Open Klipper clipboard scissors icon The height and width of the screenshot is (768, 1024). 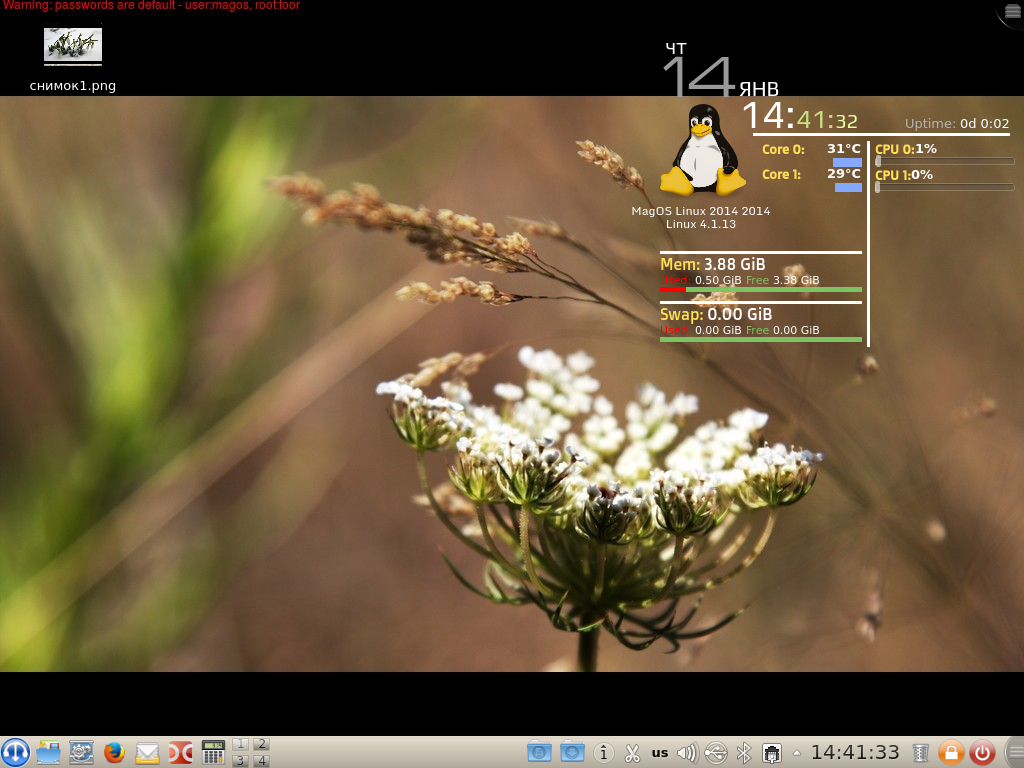pyautogui.click(x=632, y=753)
